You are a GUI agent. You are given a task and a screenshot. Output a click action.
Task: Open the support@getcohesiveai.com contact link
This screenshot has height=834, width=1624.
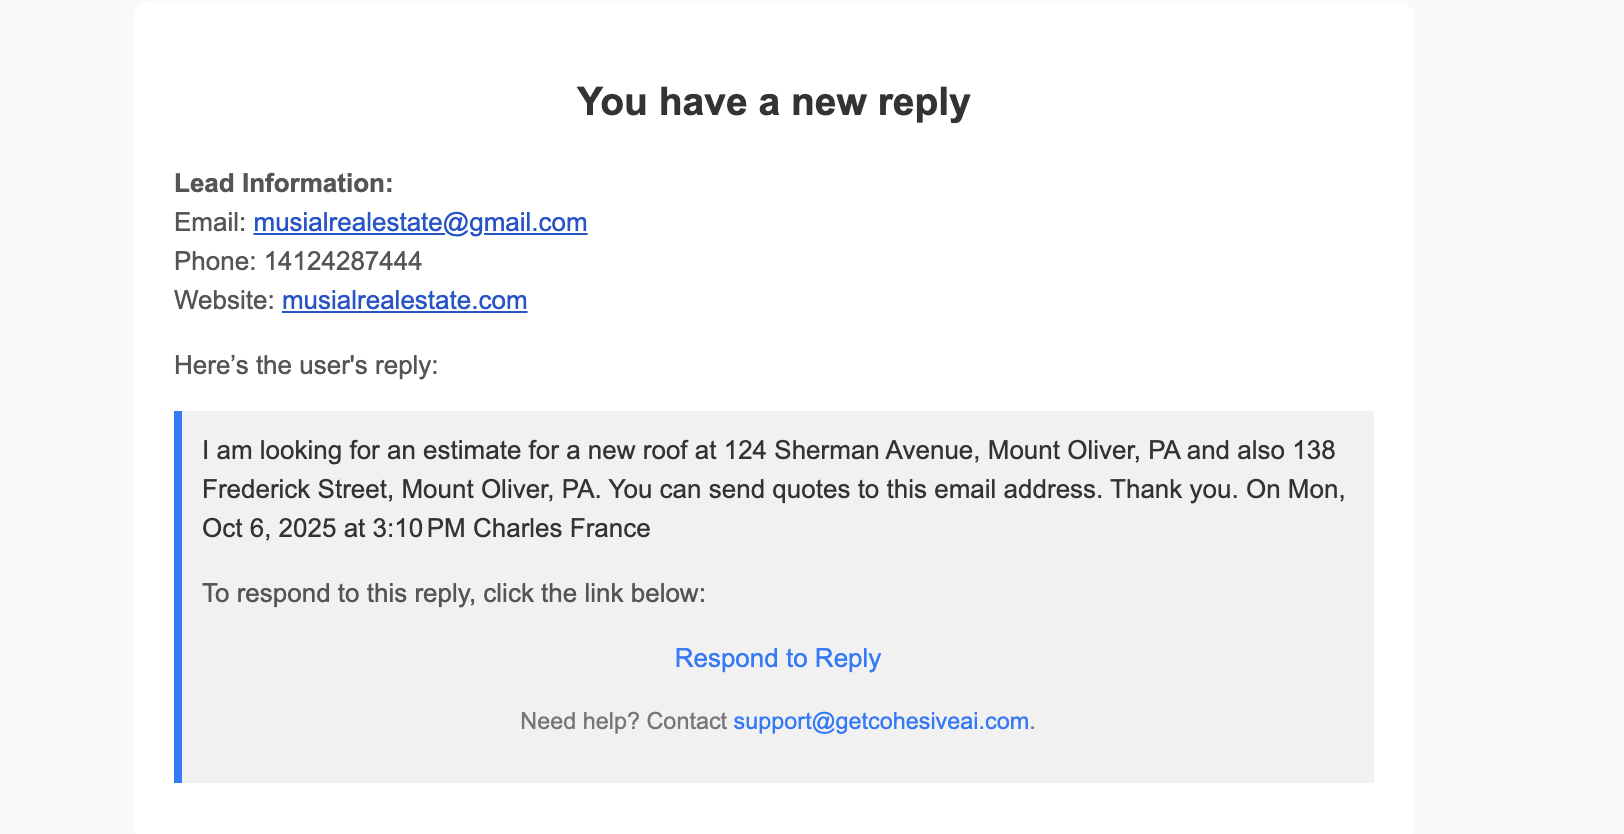[880, 721]
